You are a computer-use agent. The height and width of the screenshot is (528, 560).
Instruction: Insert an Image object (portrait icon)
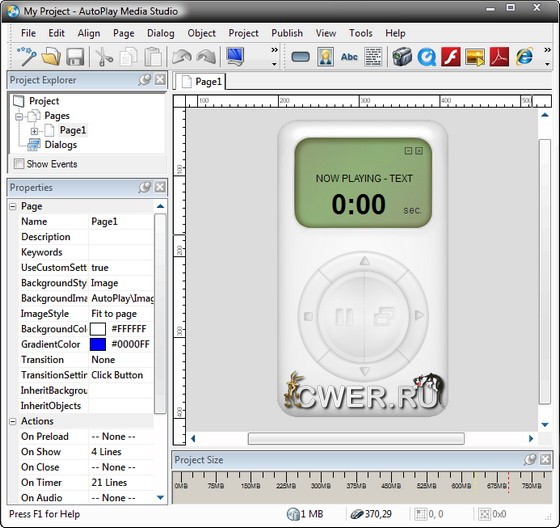[x=325, y=56]
